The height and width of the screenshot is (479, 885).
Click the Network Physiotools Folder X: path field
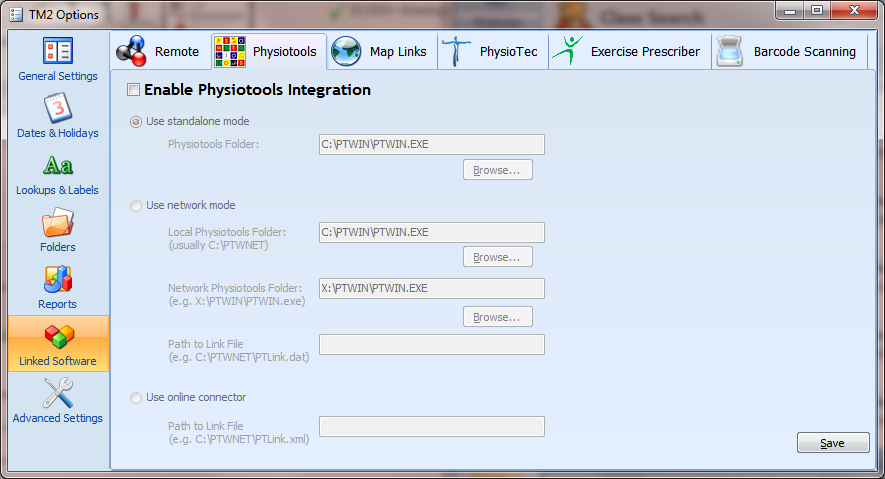pyautogui.click(x=432, y=288)
